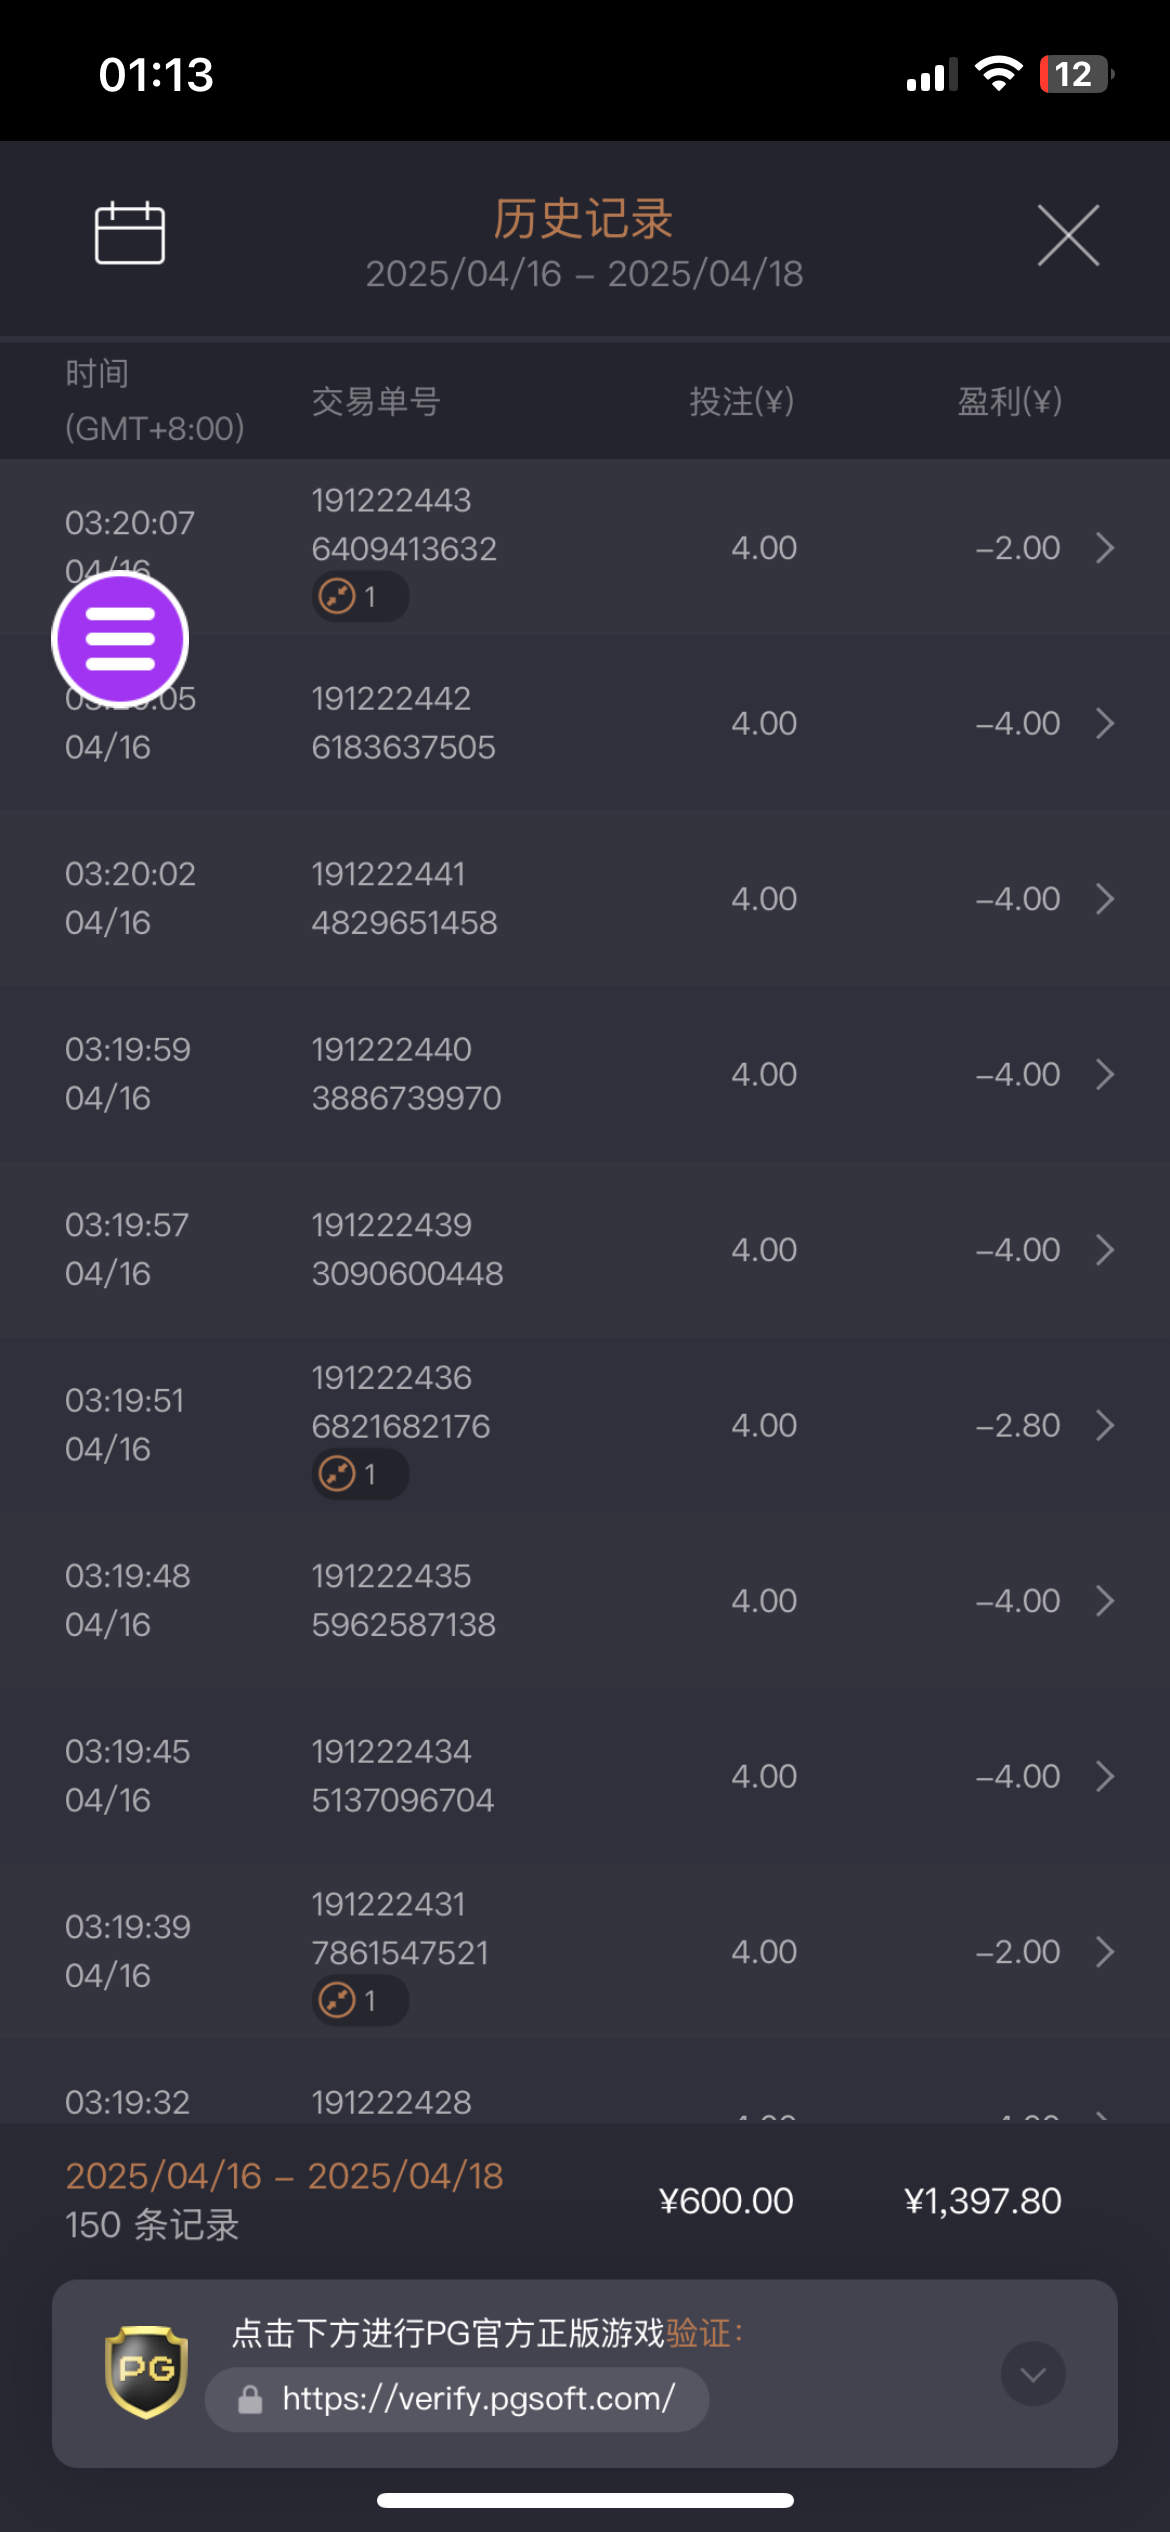Screen dimensions: 1170x2532
Task: Show details of the 03:19:57 record
Action: pos(1104,1250)
